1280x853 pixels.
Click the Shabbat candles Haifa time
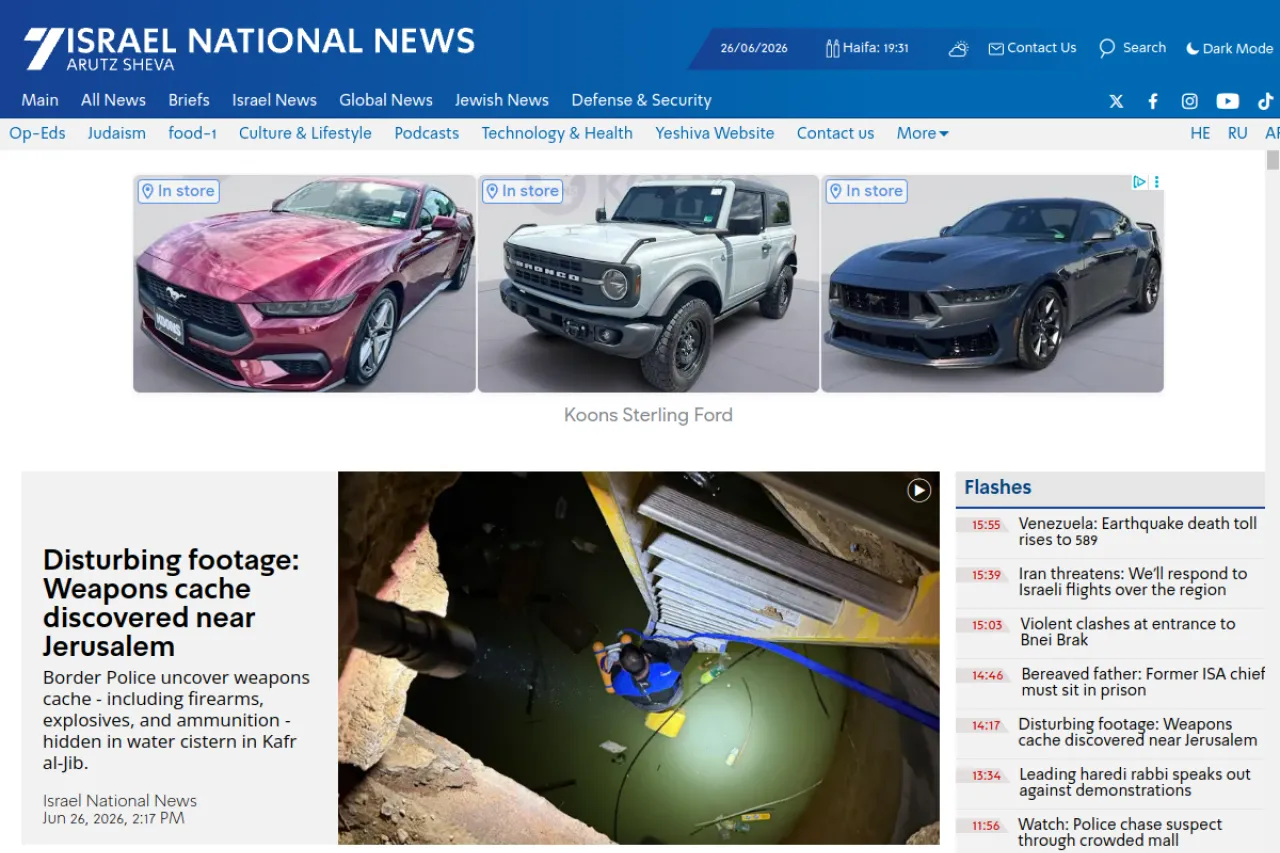[x=867, y=48]
